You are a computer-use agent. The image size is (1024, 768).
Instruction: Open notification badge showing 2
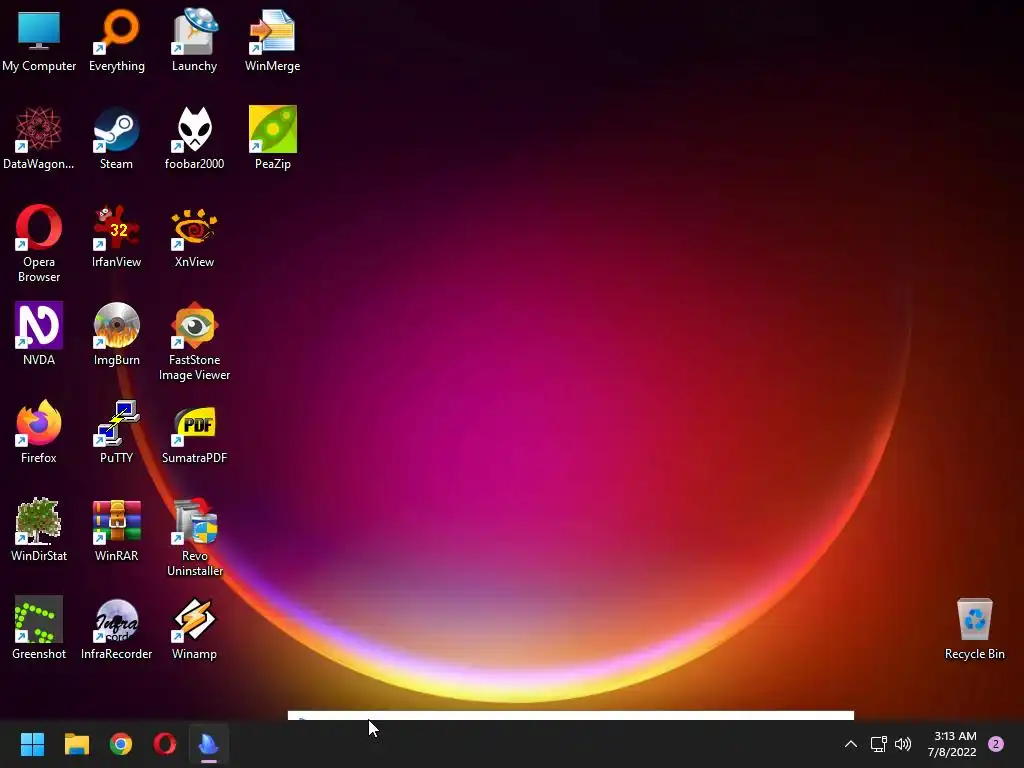pos(996,744)
